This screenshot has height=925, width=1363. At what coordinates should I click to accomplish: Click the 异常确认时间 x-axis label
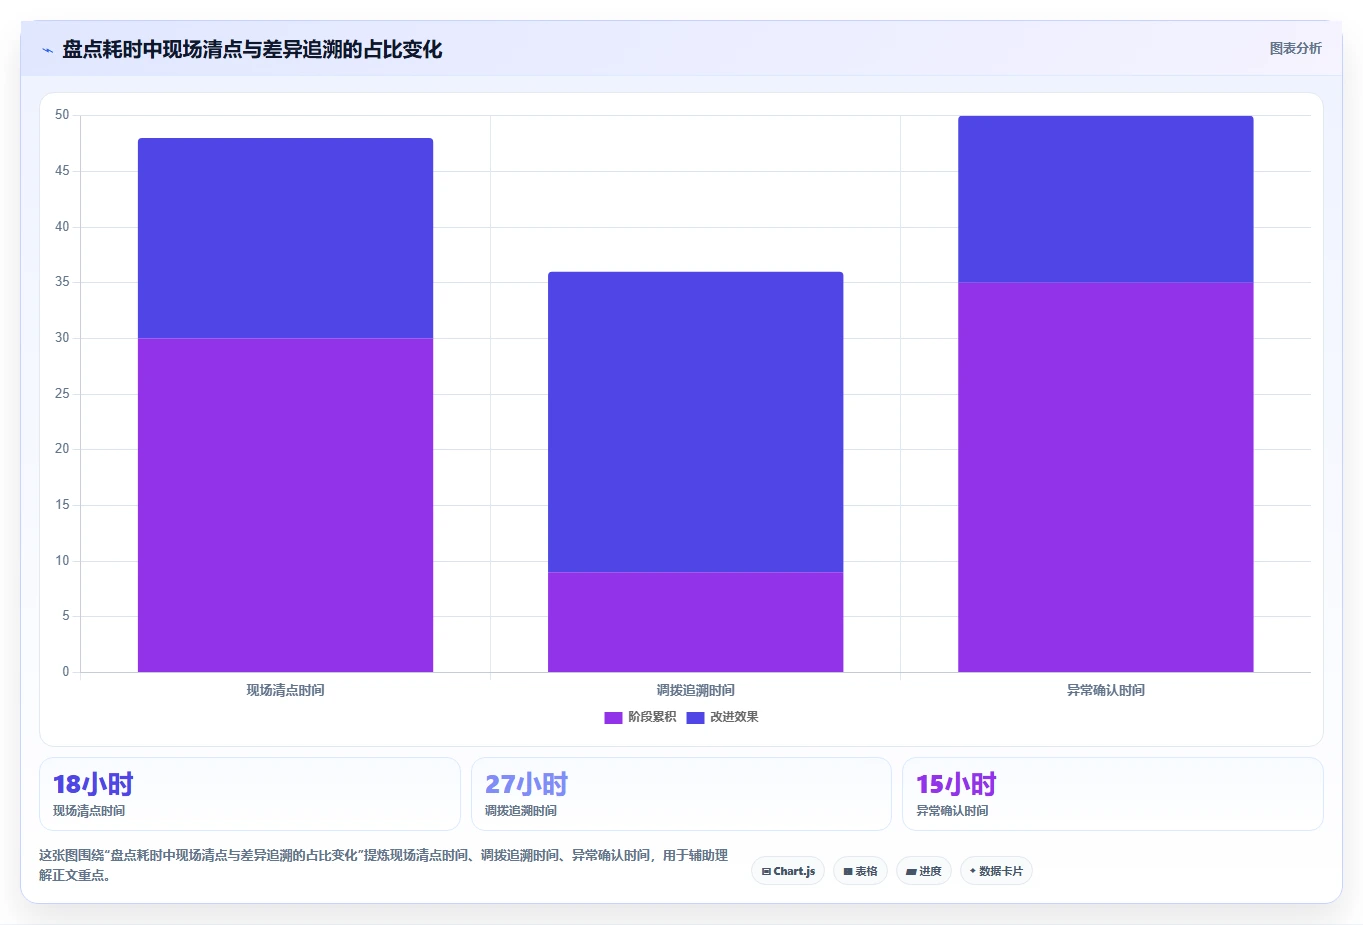coord(1105,690)
